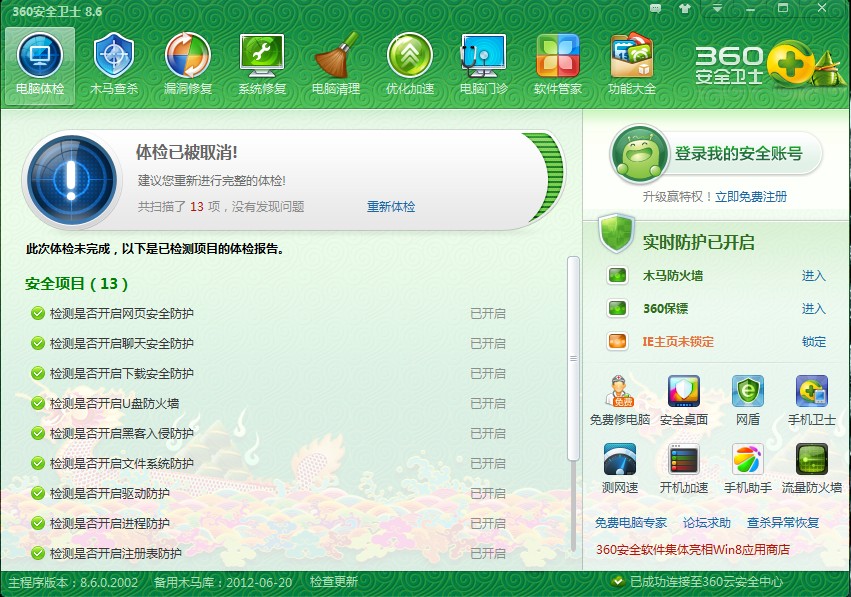Image resolution: width=851 pixels, height=597 pixels.
Task: Open the 电脑体检 tab
Action: (40, 66)
